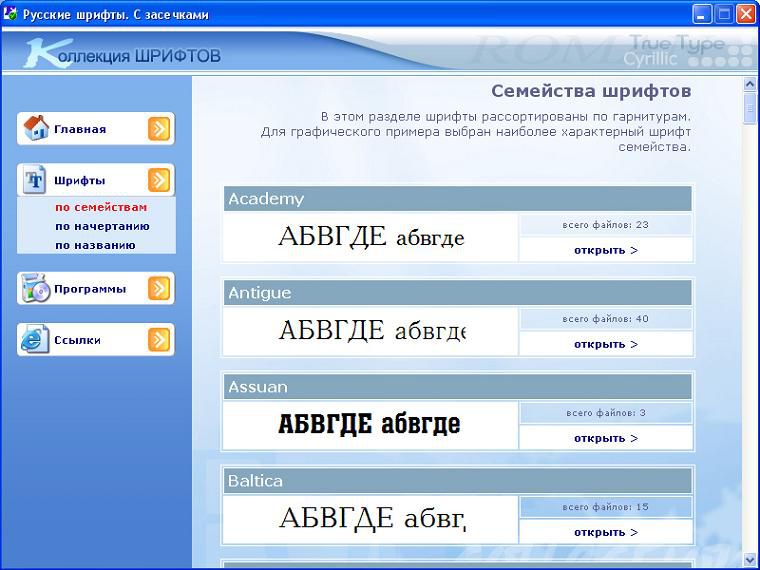Choose the 'по названию' submenu item
Viewport: 760px width, 570px height.
click(95, 245)
